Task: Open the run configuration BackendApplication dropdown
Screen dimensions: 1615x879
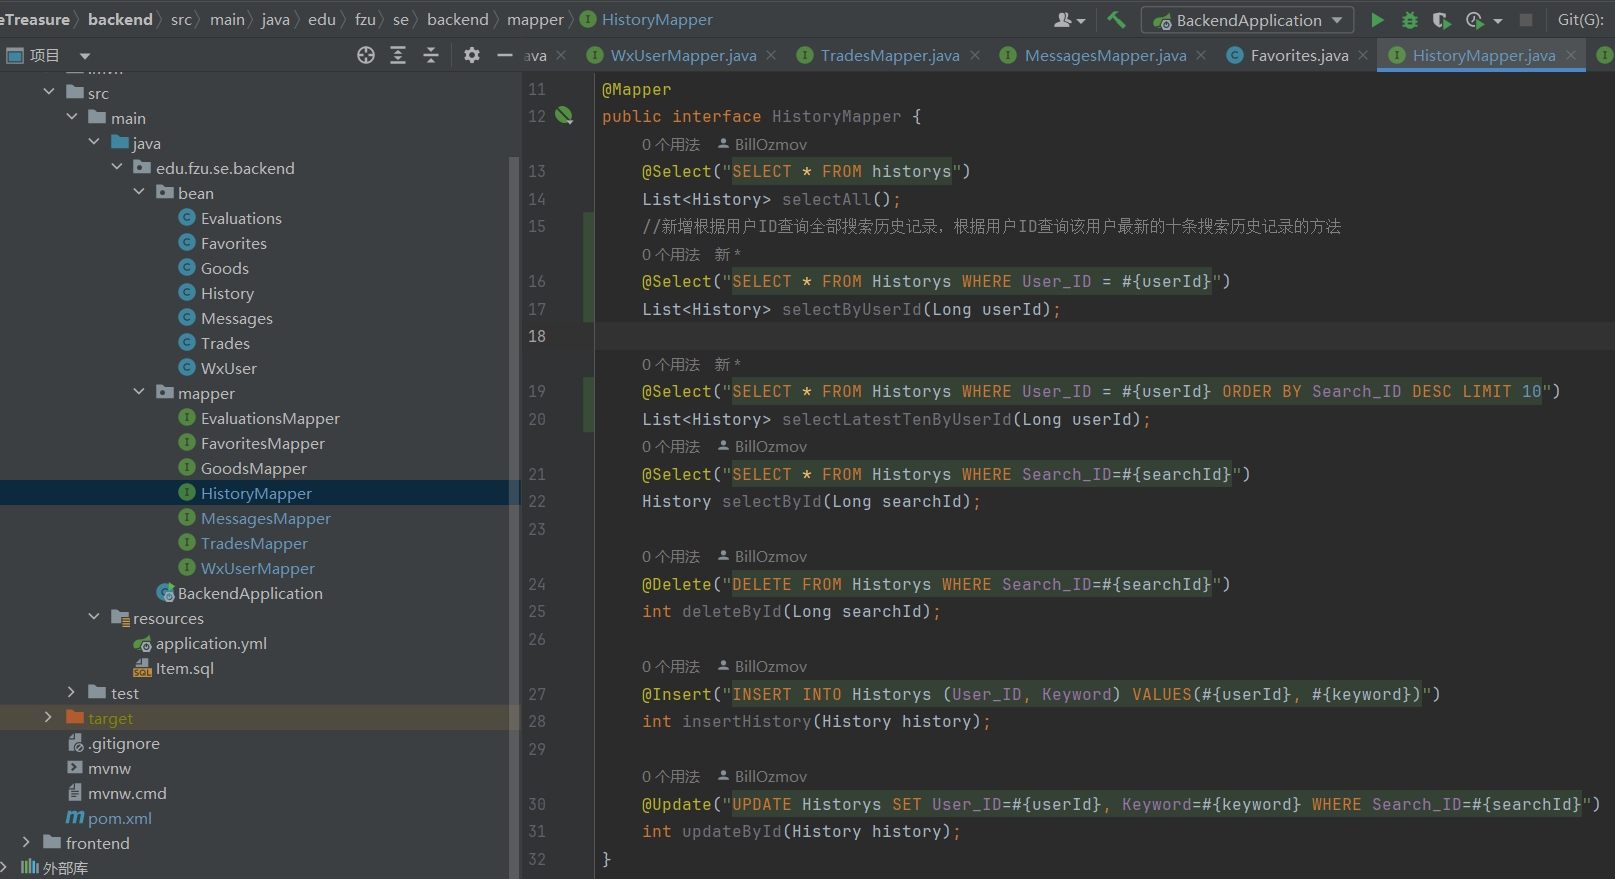Action: coord(1248,20)
